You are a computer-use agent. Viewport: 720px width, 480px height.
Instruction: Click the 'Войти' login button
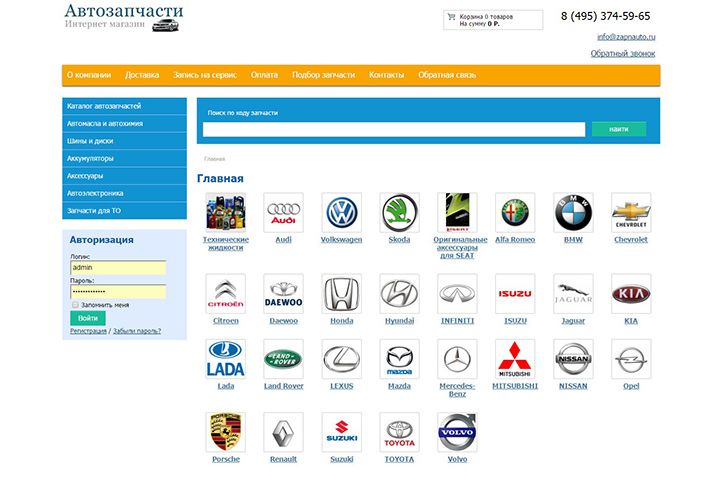88,318
